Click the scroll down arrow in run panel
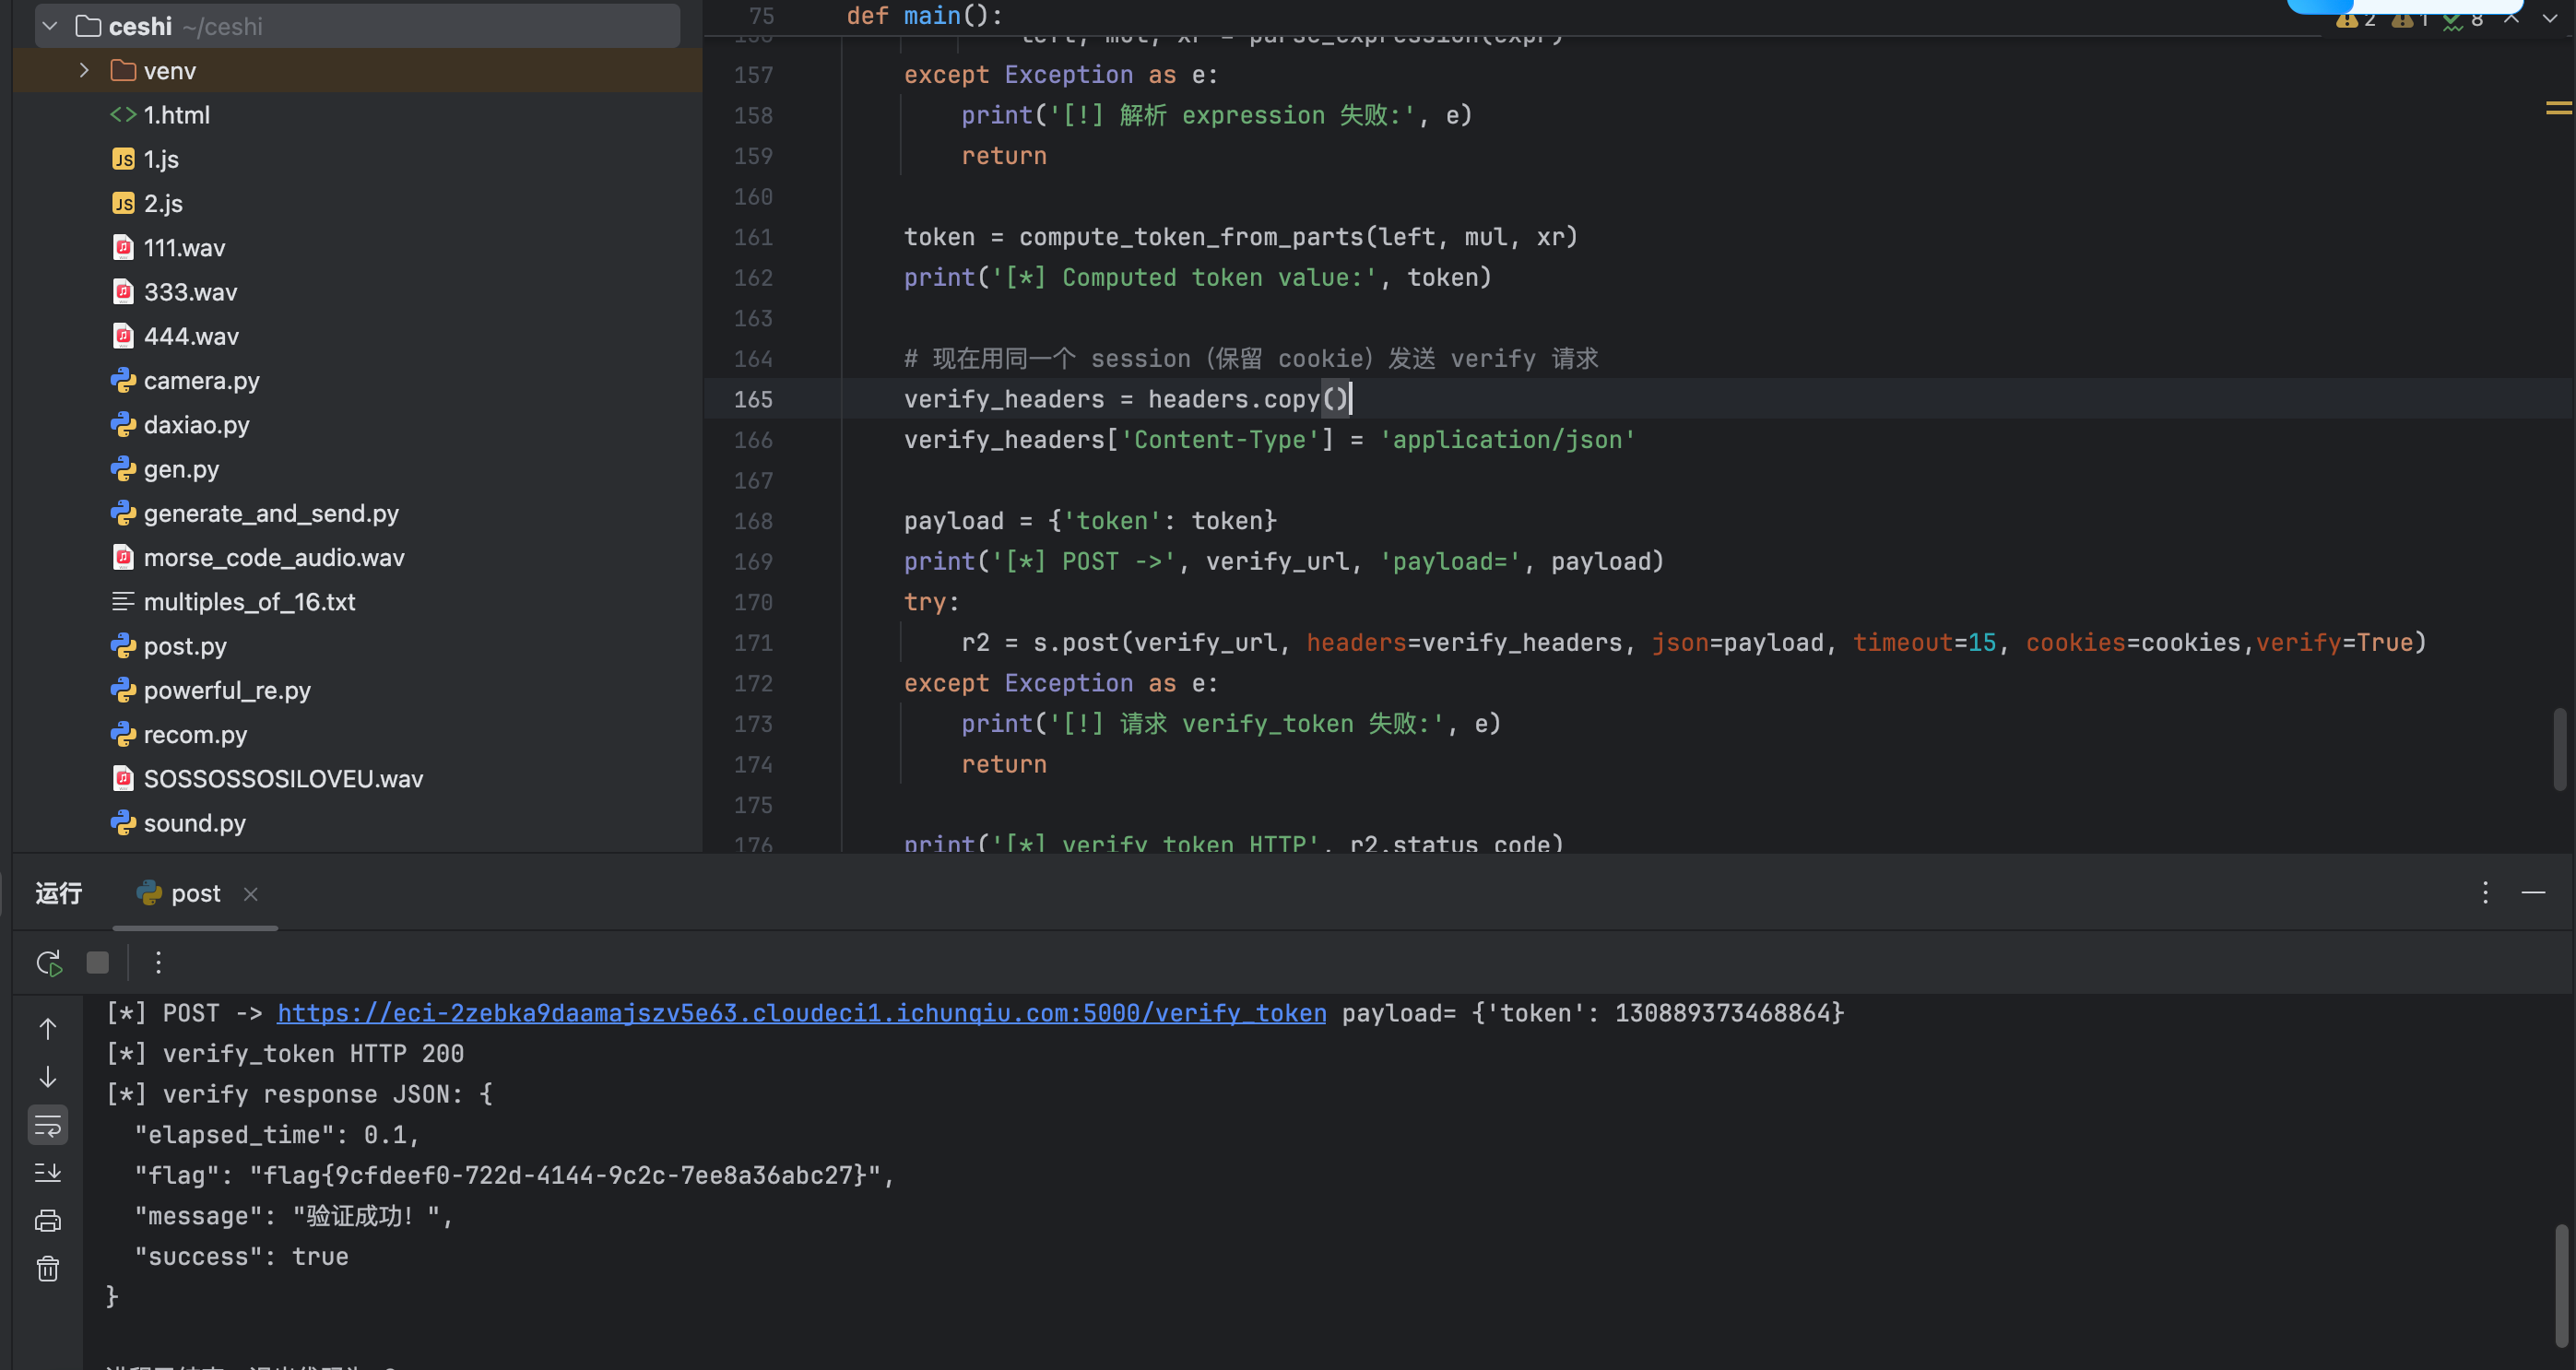Viewport: 2576px width, 1370px height. pos(48,1077)
